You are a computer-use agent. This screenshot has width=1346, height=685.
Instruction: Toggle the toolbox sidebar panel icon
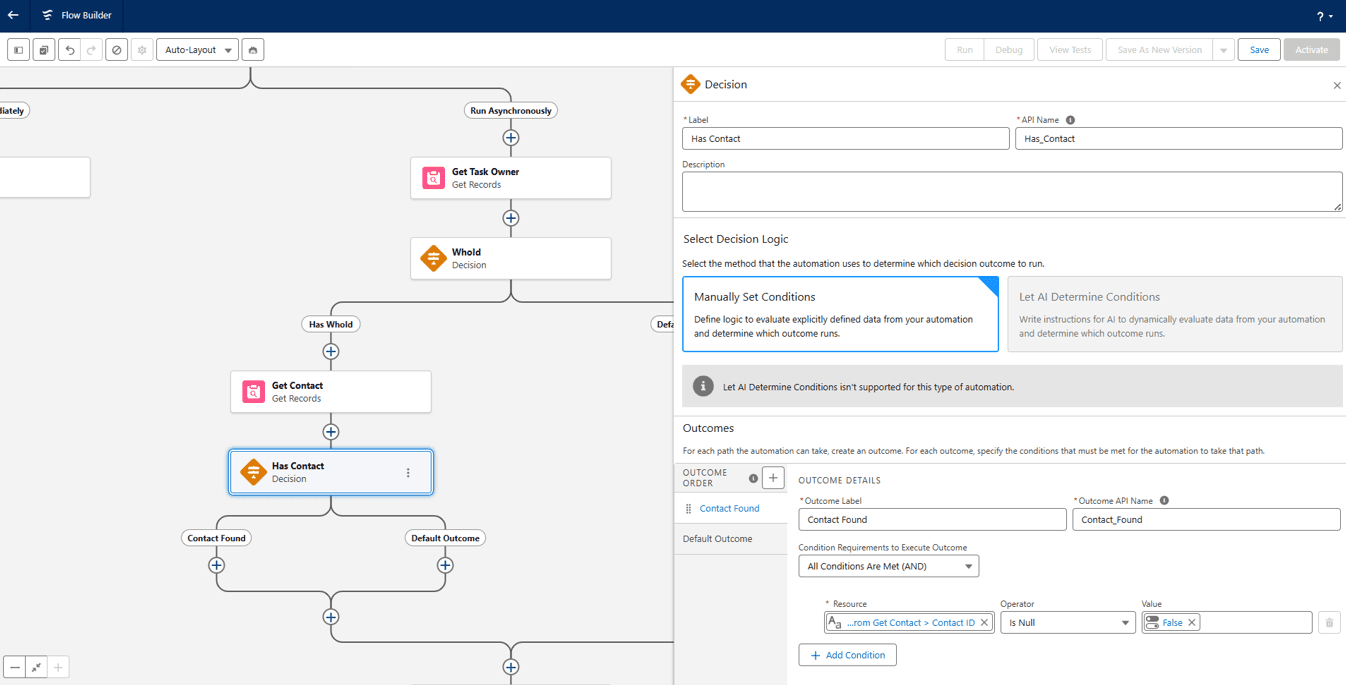(x=18, y=50)
